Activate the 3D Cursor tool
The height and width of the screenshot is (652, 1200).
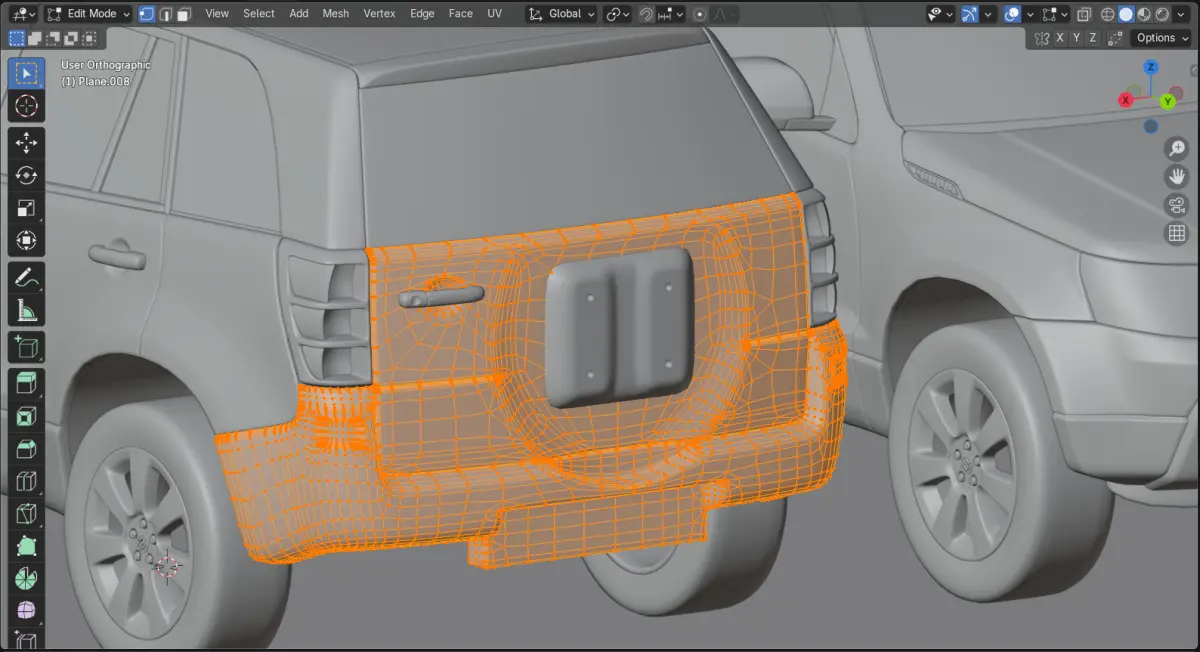27,105
